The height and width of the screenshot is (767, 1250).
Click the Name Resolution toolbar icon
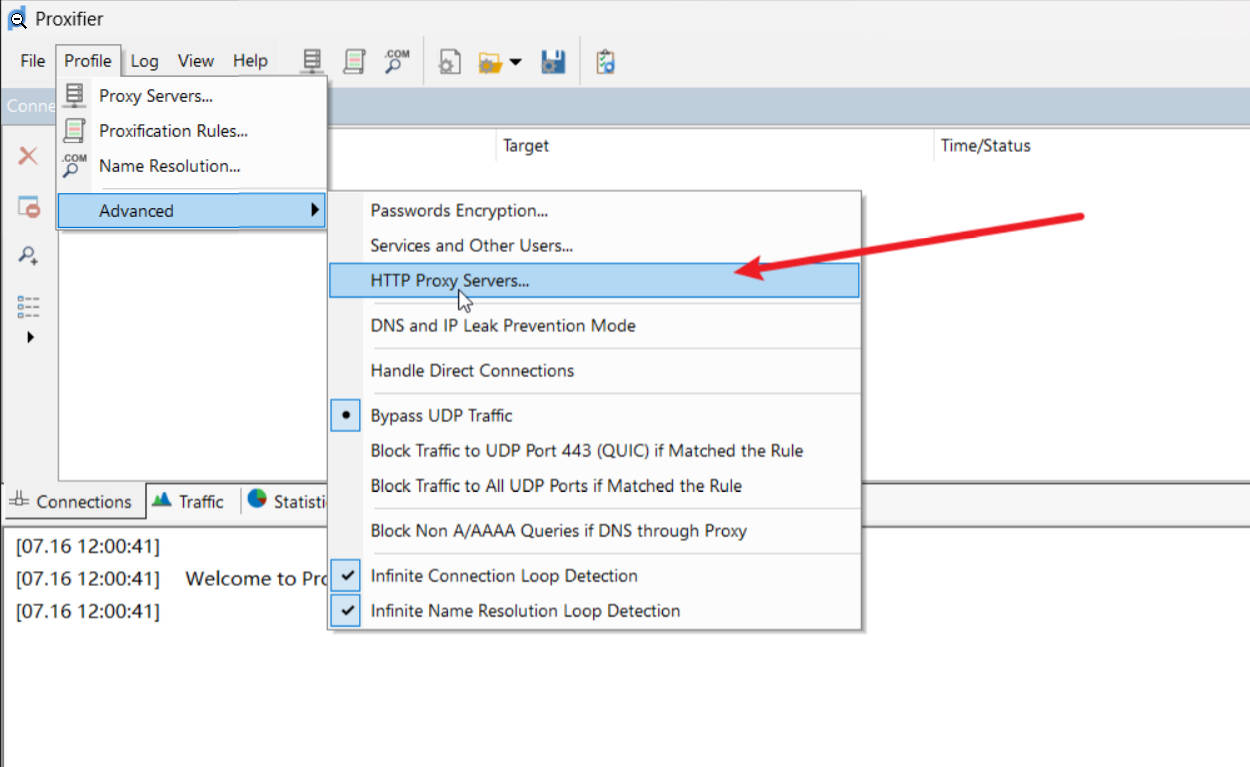coord(397,62)
